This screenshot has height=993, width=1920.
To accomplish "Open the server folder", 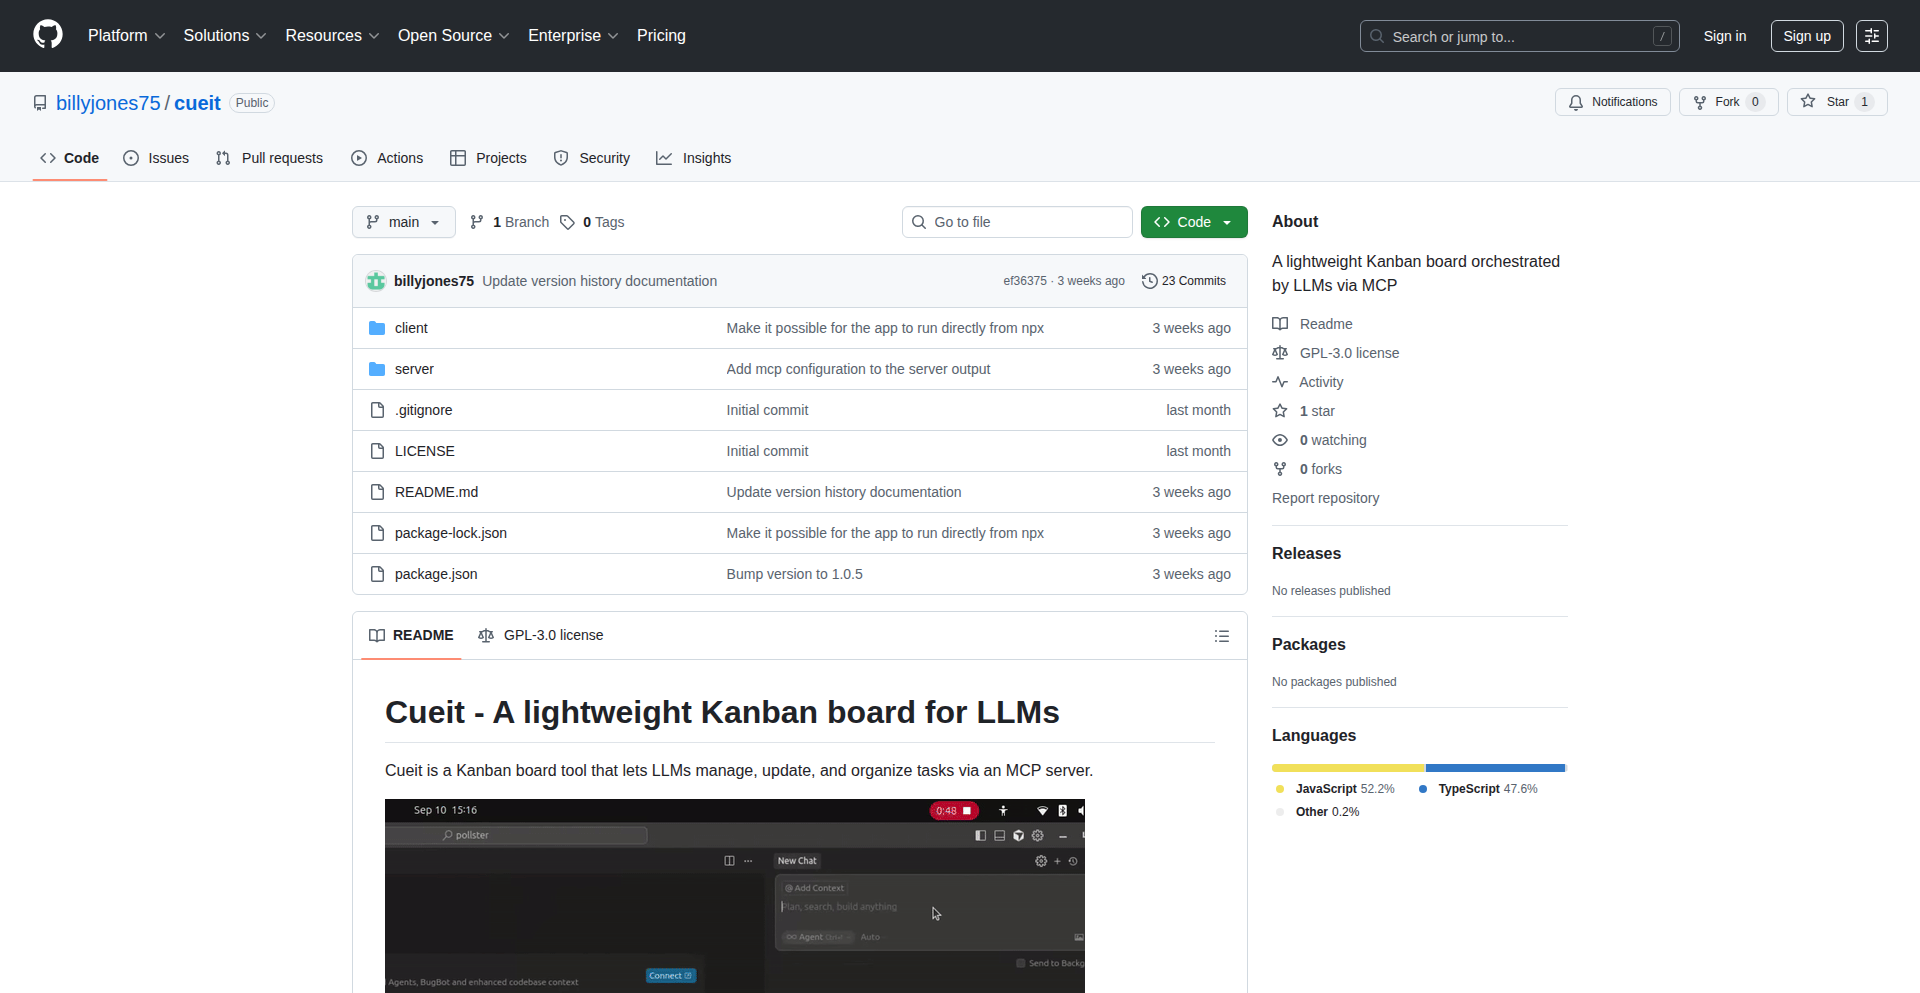I will coord(414,369).
